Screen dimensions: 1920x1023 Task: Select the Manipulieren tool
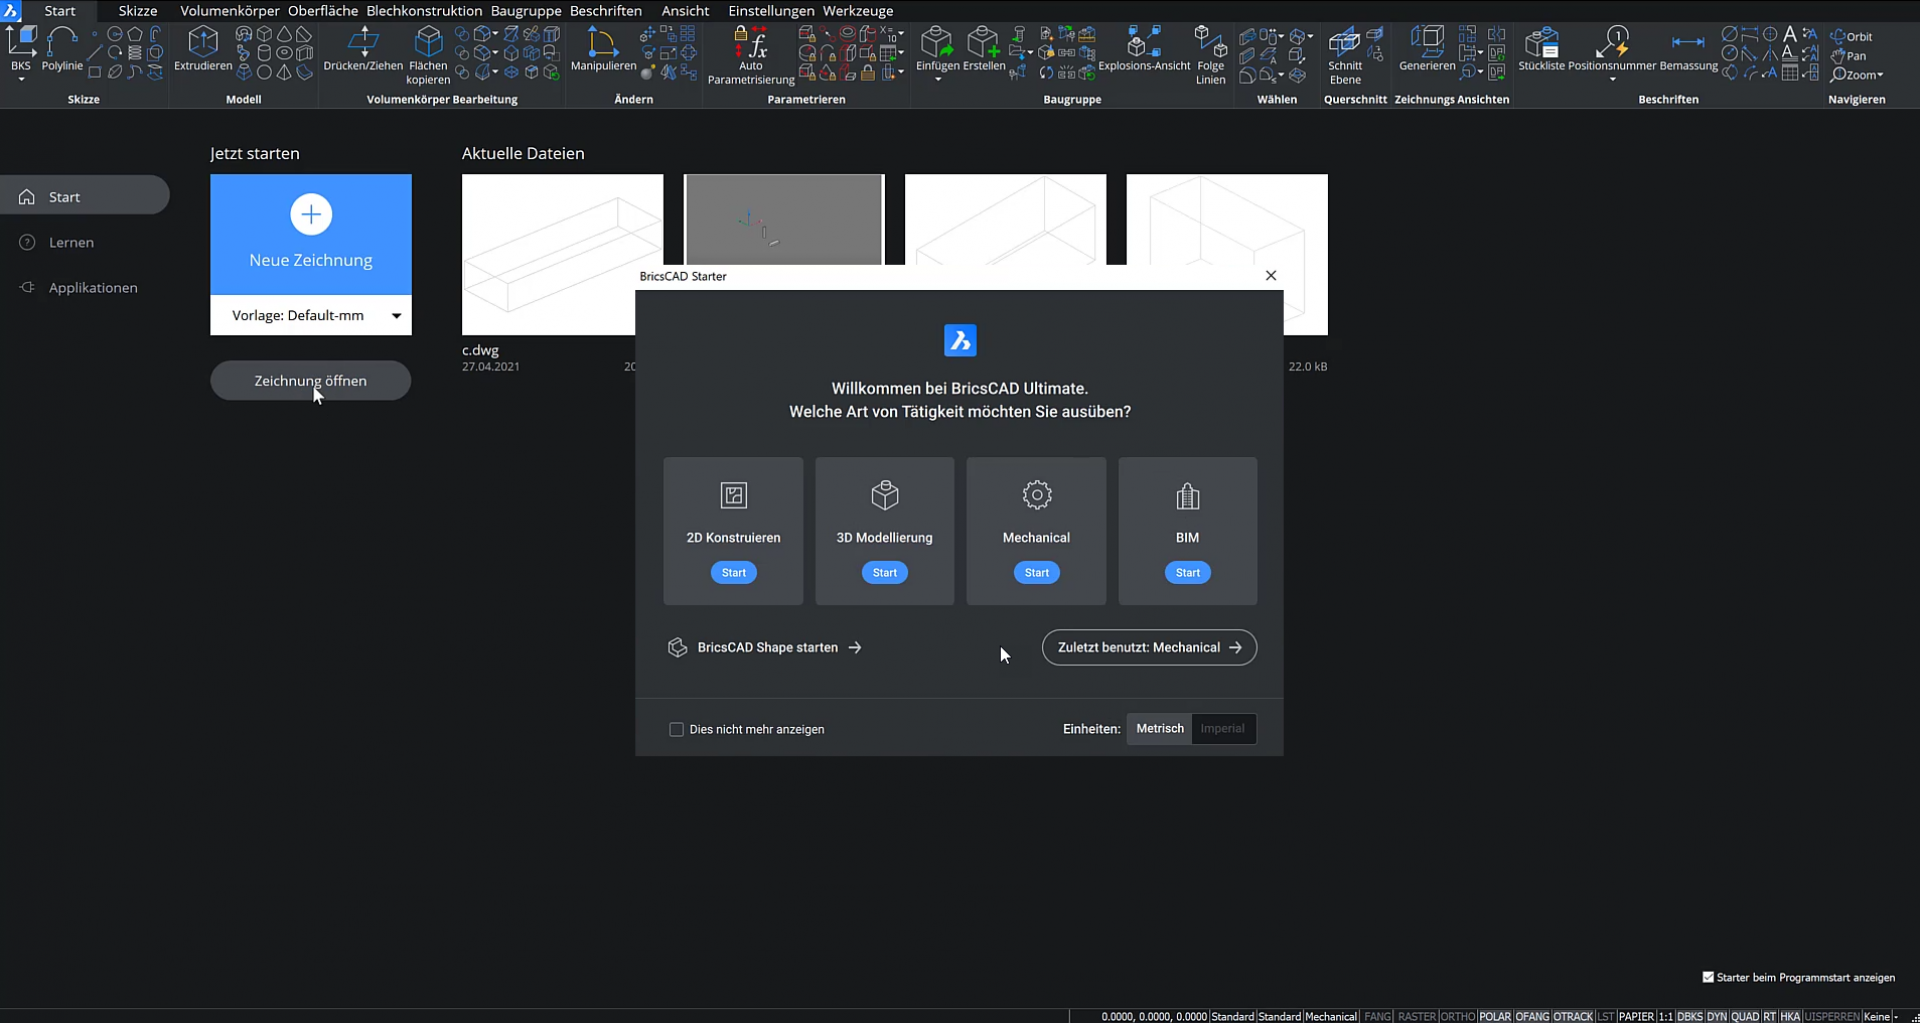[603, 49]
